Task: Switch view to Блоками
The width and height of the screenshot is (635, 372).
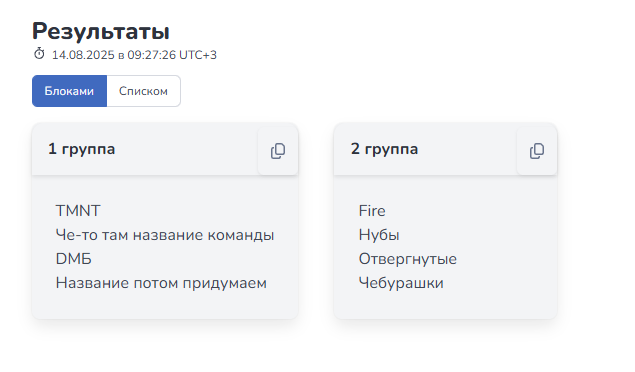Action: point(69,91)
